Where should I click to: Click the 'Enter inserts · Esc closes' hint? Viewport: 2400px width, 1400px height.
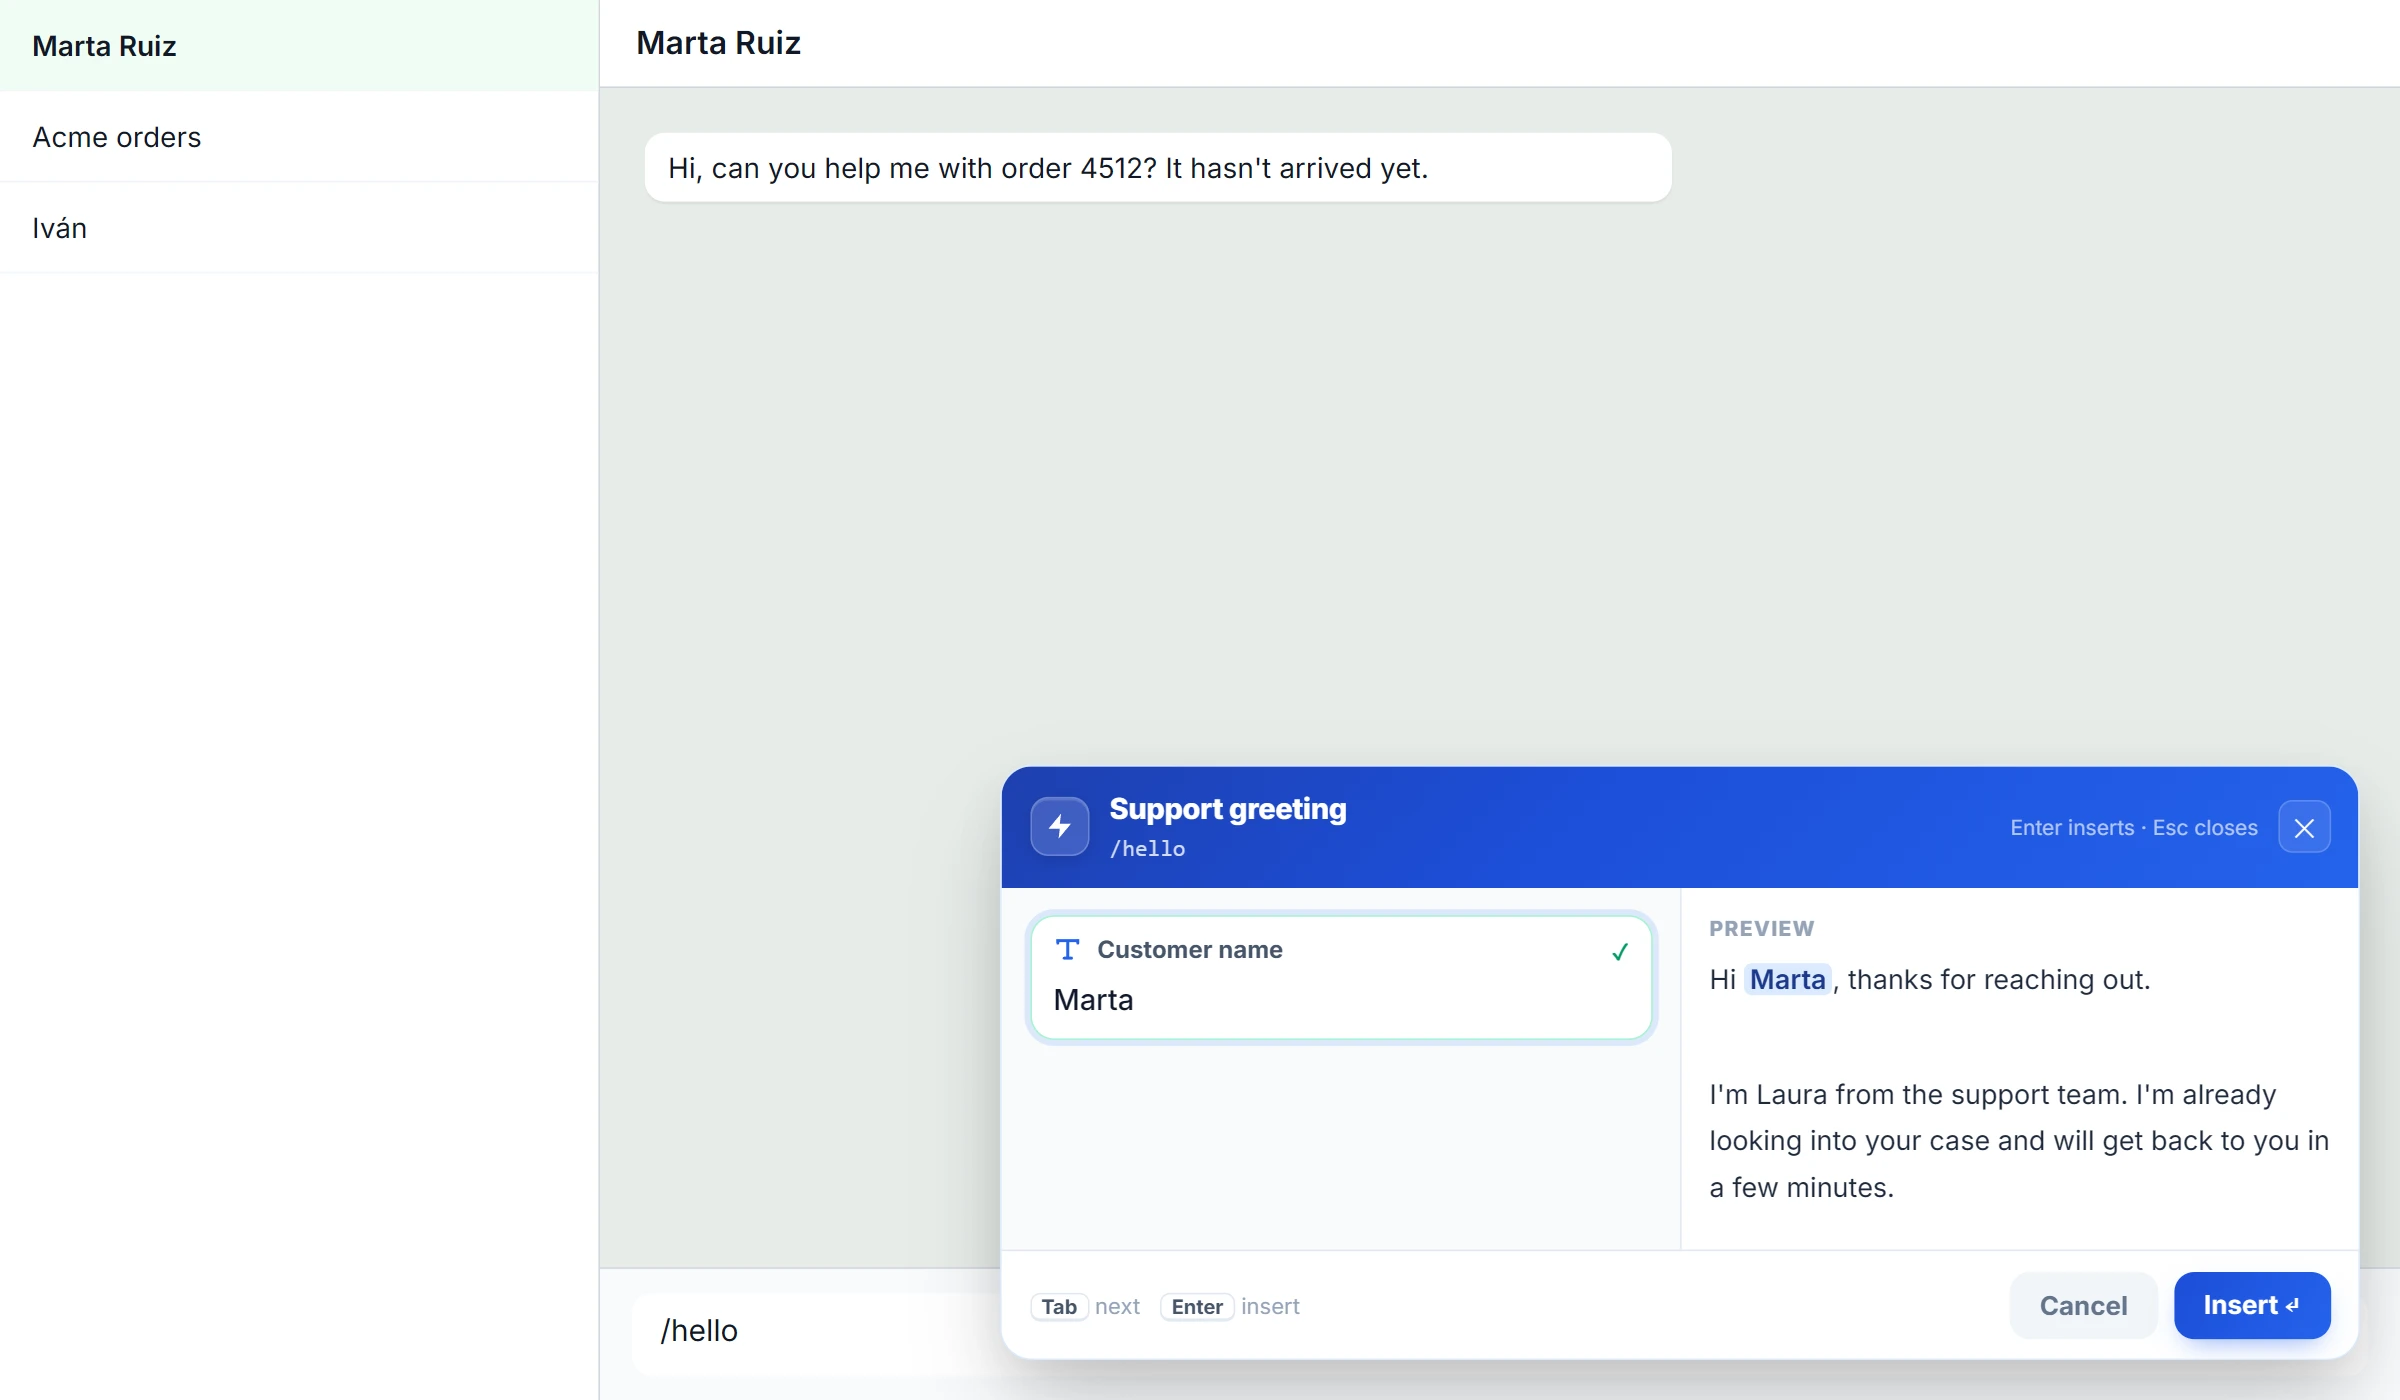(x=2133, y=828)
